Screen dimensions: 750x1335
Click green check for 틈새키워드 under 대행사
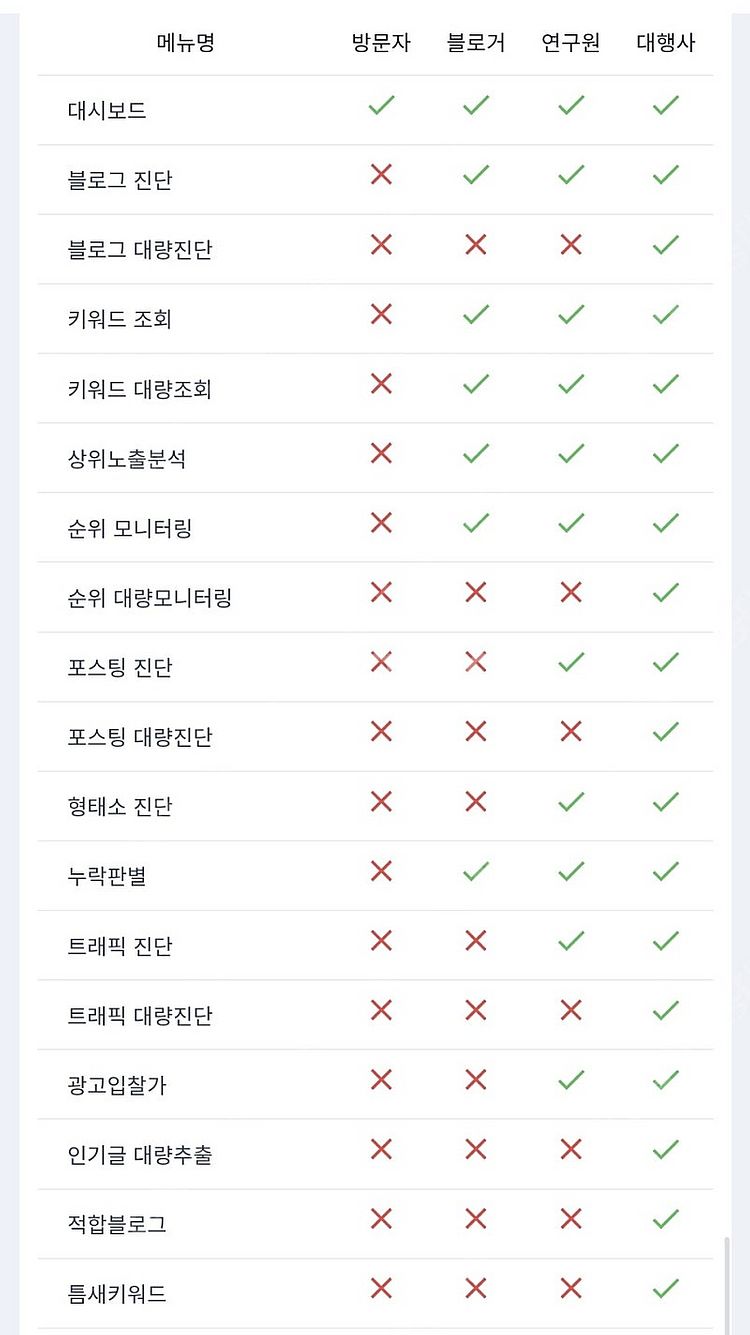pos(666,1288)
